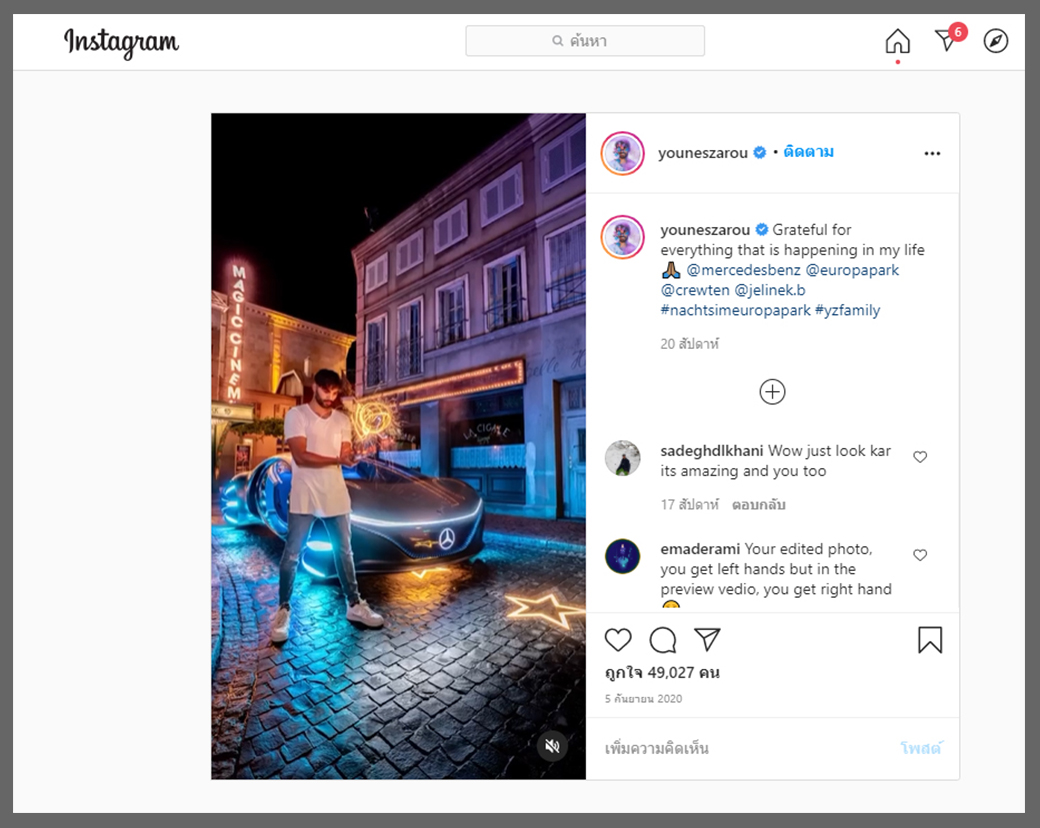This screenshot has height=828, width=1040.
Task: Open emaderami username link
Action: pos(700,549)
